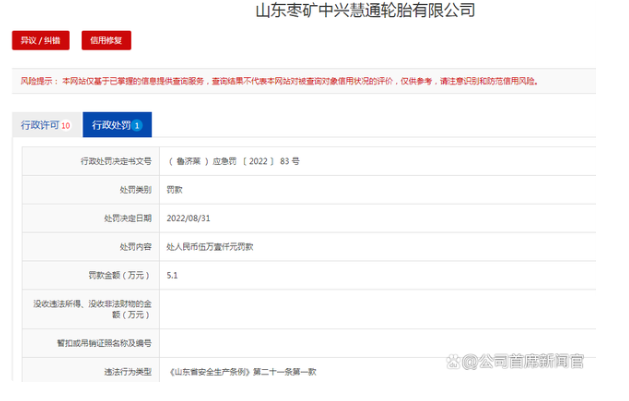Click the fine amount value 5.1
This screenshot has width=629, height=401.
coord(172,275)
